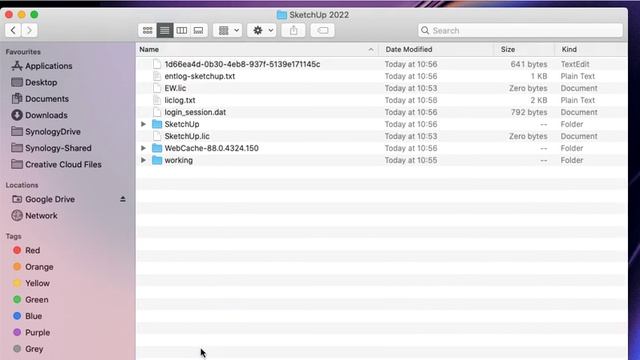
Task: Expand the WebCache-88.0.4324.150 folder
Action: pos(143,148)
